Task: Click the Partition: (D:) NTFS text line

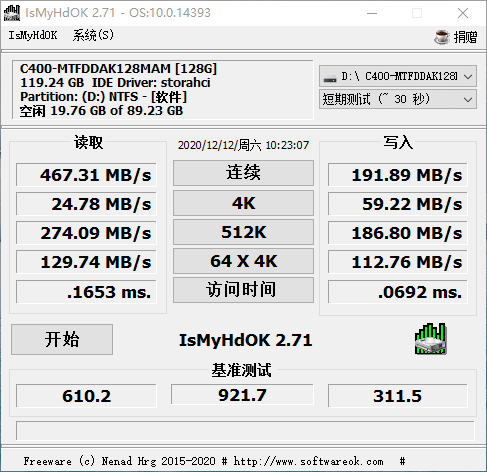Action: (104, 97)
